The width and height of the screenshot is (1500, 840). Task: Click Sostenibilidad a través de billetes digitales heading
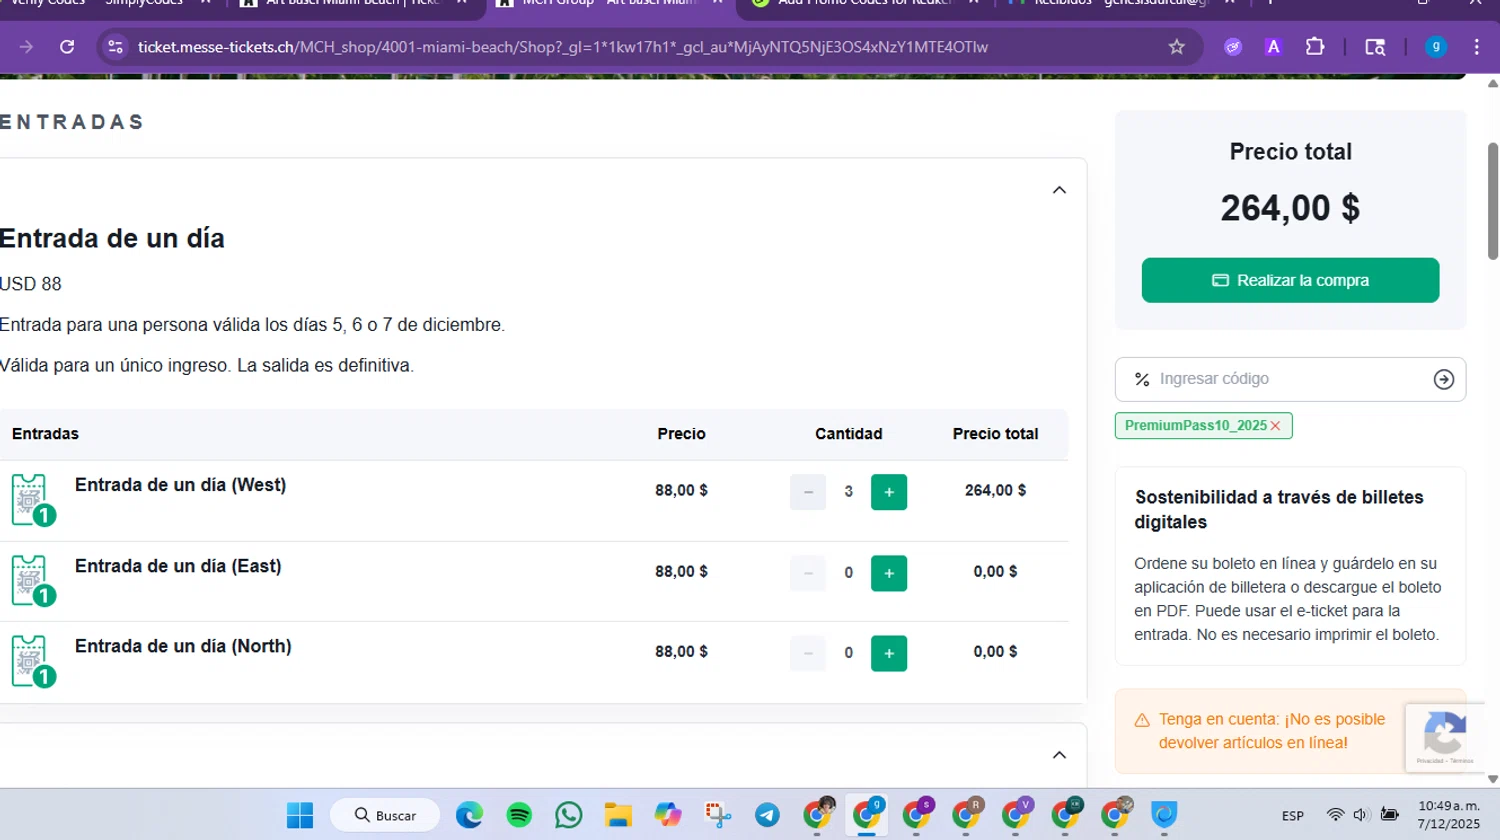[1279, 509]
